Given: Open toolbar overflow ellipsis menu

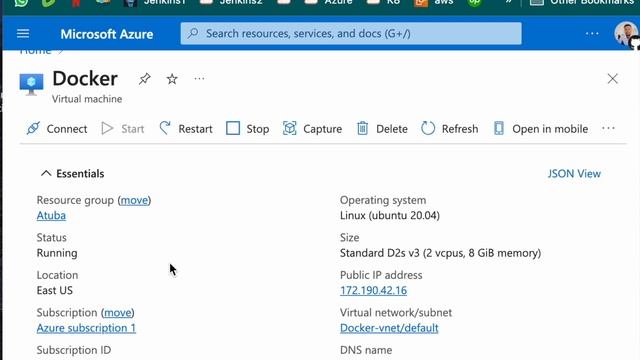Looking at the screenshot, I should 608,128.
